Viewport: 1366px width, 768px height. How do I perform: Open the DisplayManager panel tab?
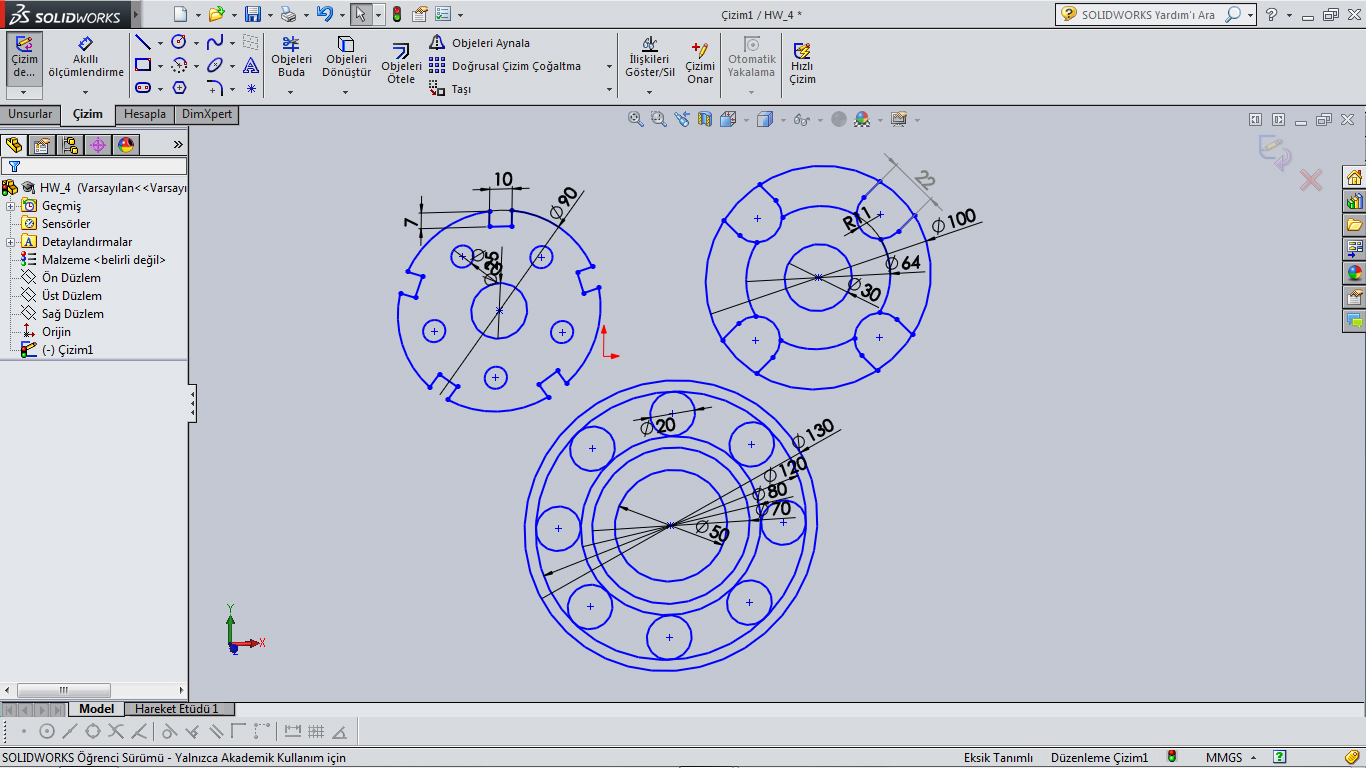tap(126, 145)
